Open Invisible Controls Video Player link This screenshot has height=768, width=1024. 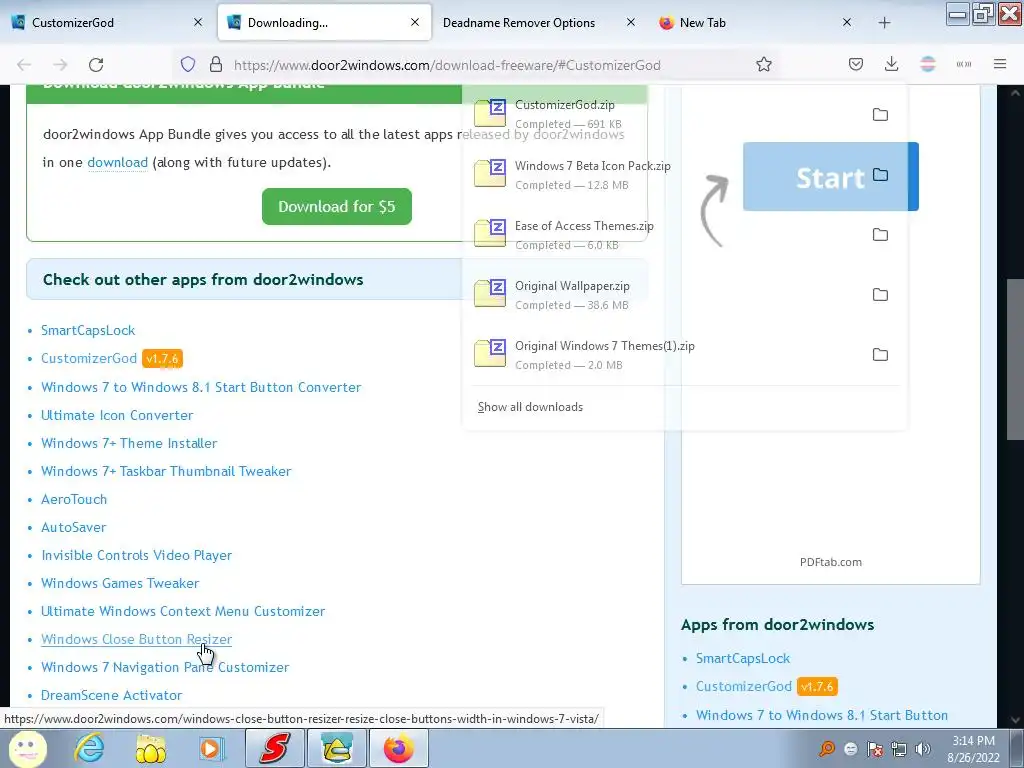click(x=136, y=556)
